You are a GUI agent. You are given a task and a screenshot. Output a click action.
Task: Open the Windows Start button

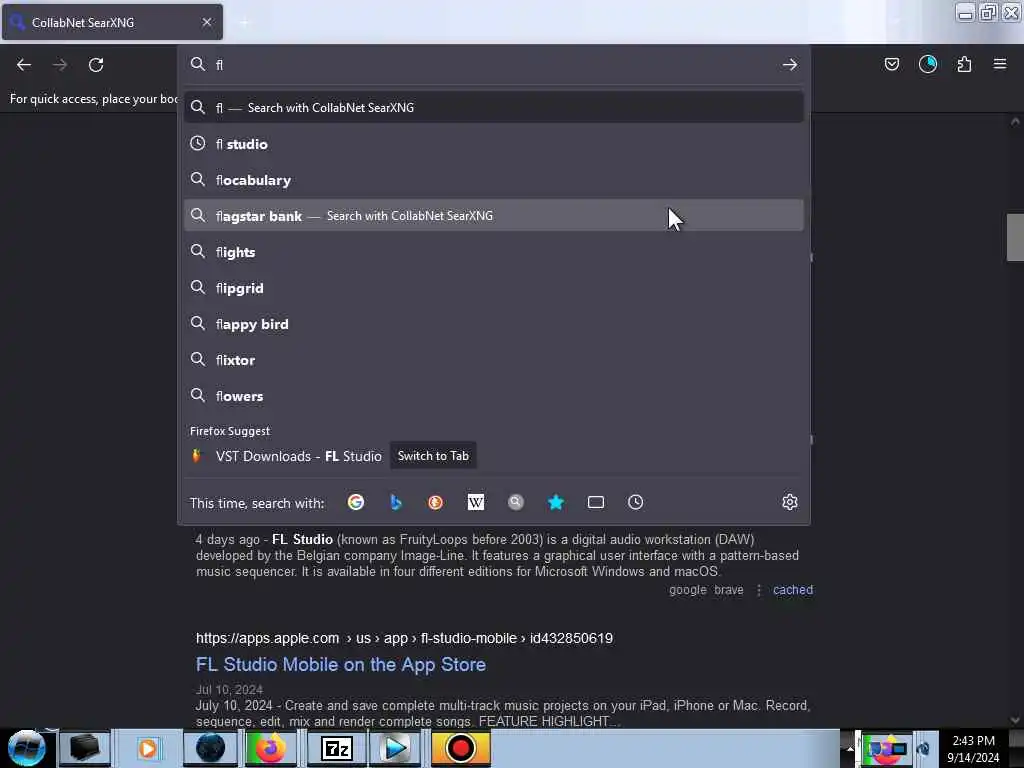26,748
